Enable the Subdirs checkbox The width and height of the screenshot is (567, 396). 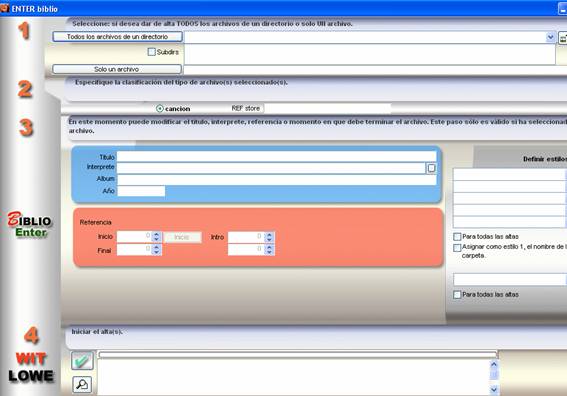tap(152, 52)
